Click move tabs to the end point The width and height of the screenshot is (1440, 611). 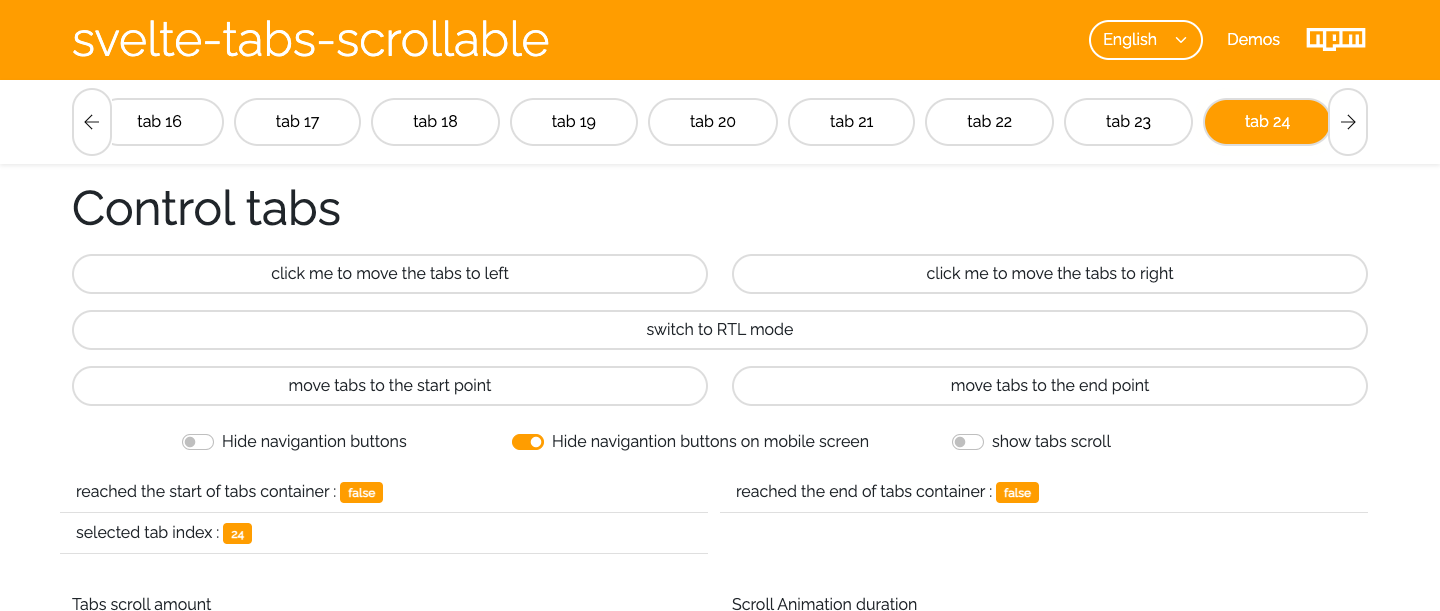pyautogui.click(x=1050, y=386)
